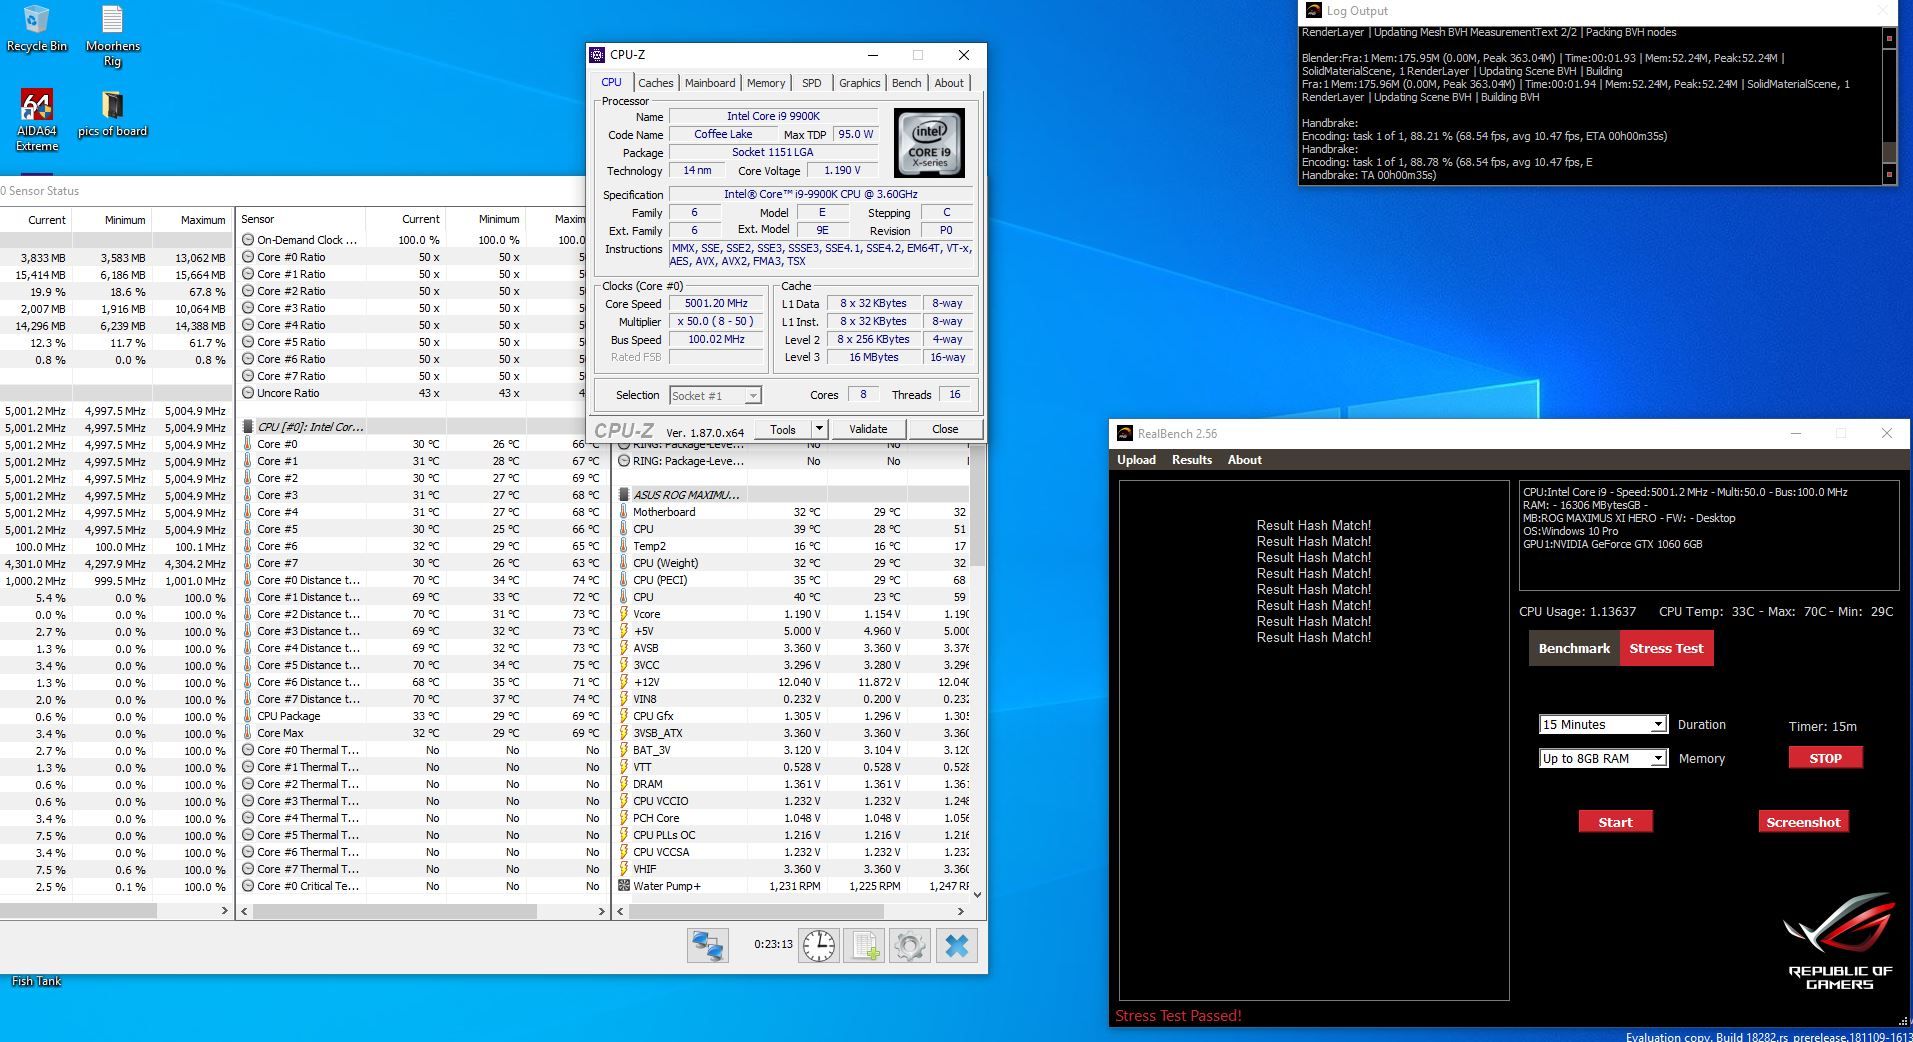Click the round icon beside Core #0 Critical Te...
Viewport: 1913px width, 1042px height.
248,886
